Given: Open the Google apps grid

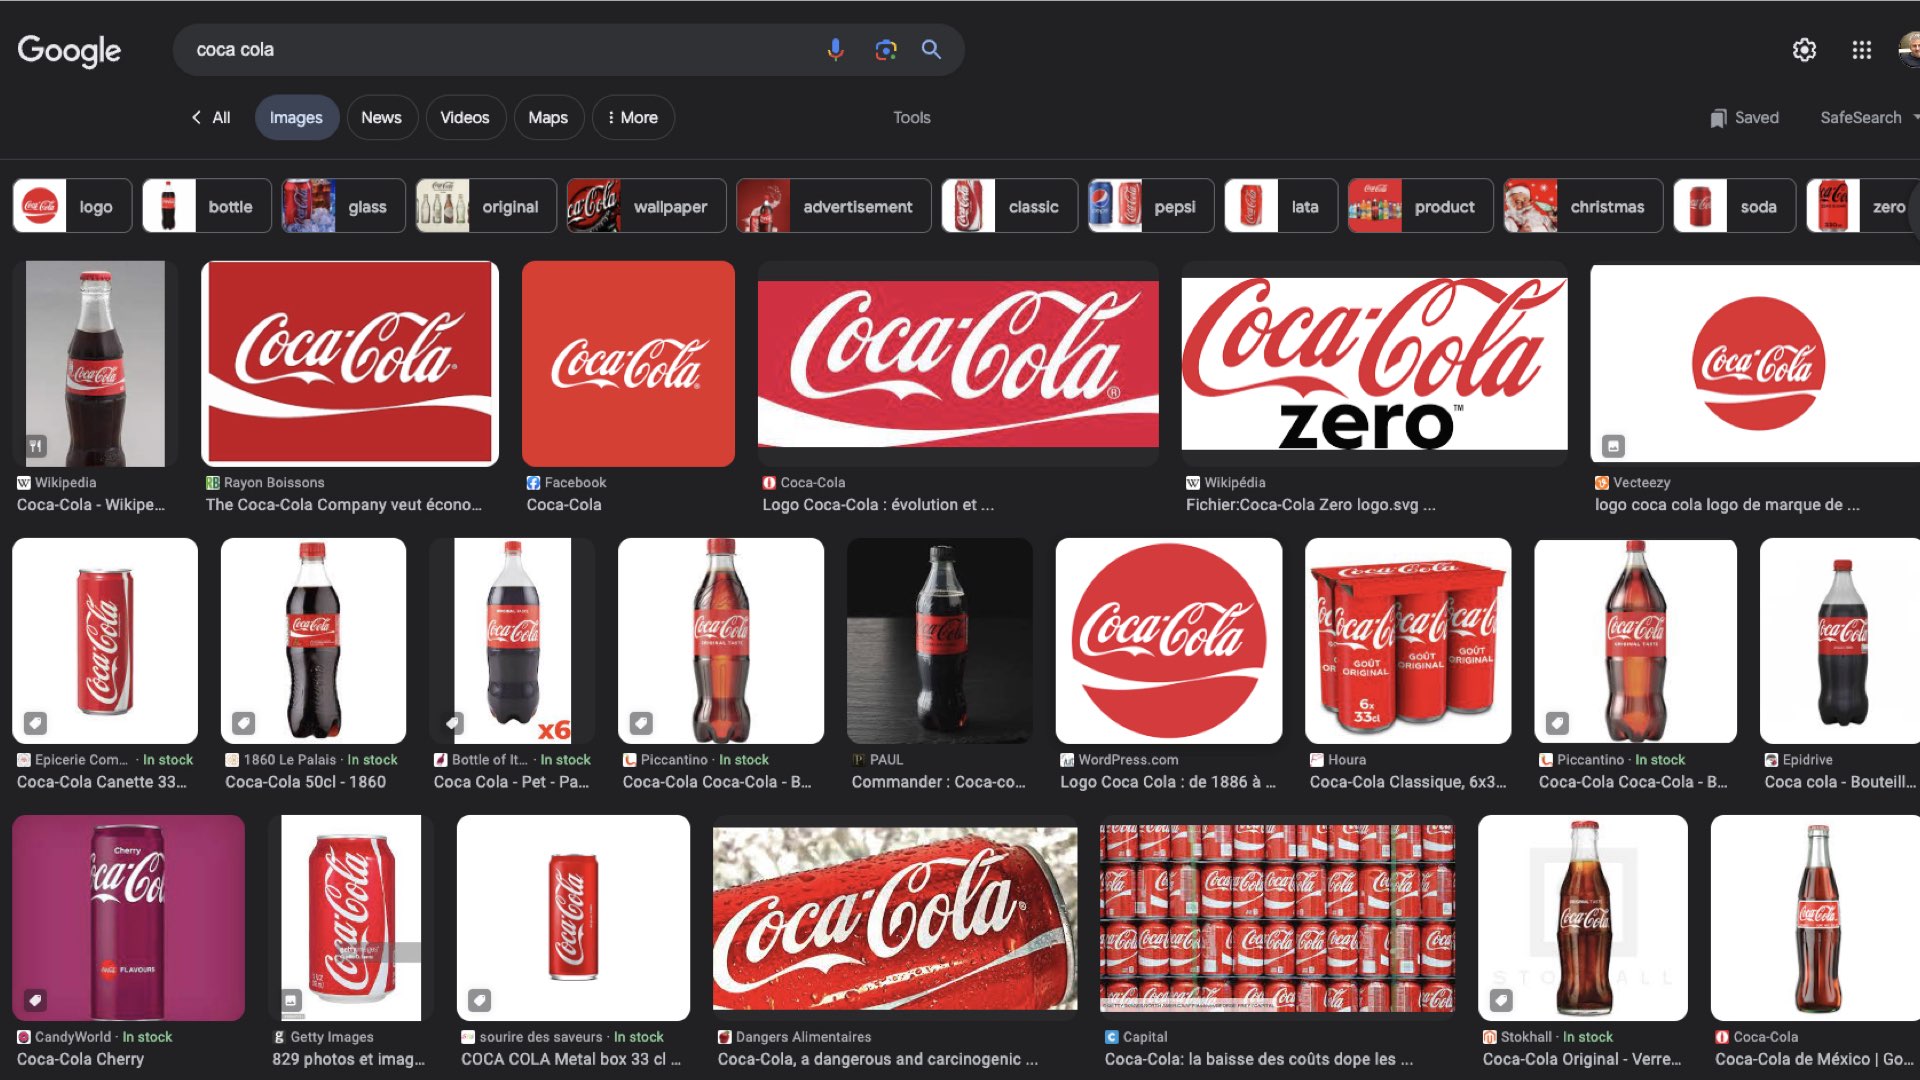Looking at the screenshot, I should pos(1861,50).
